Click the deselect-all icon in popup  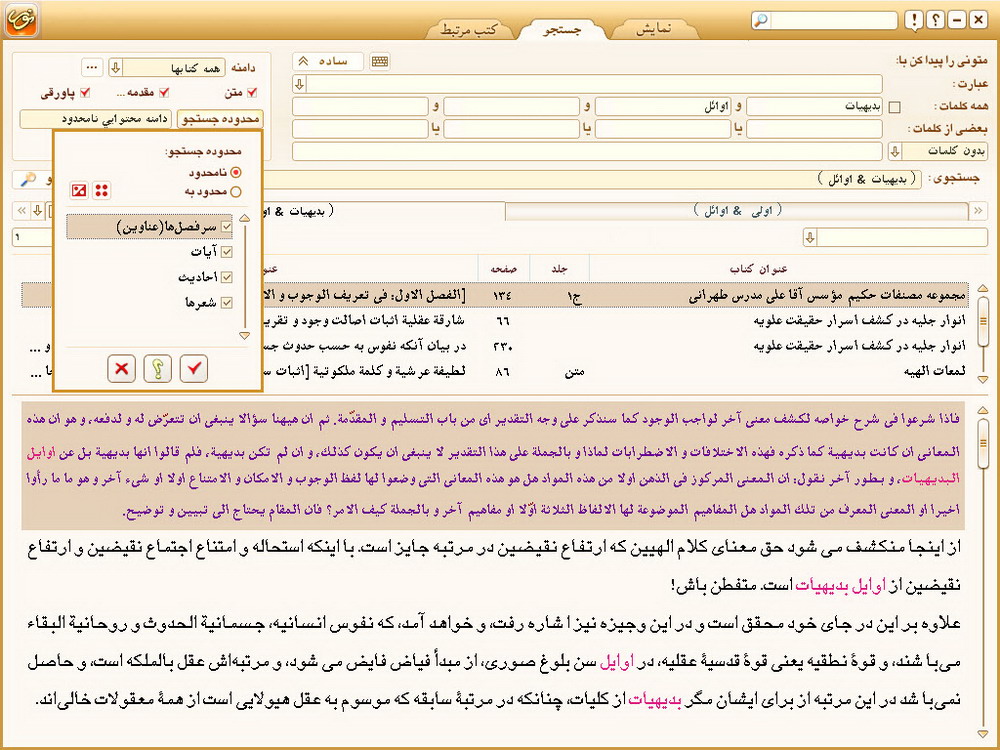pos(79,190)
